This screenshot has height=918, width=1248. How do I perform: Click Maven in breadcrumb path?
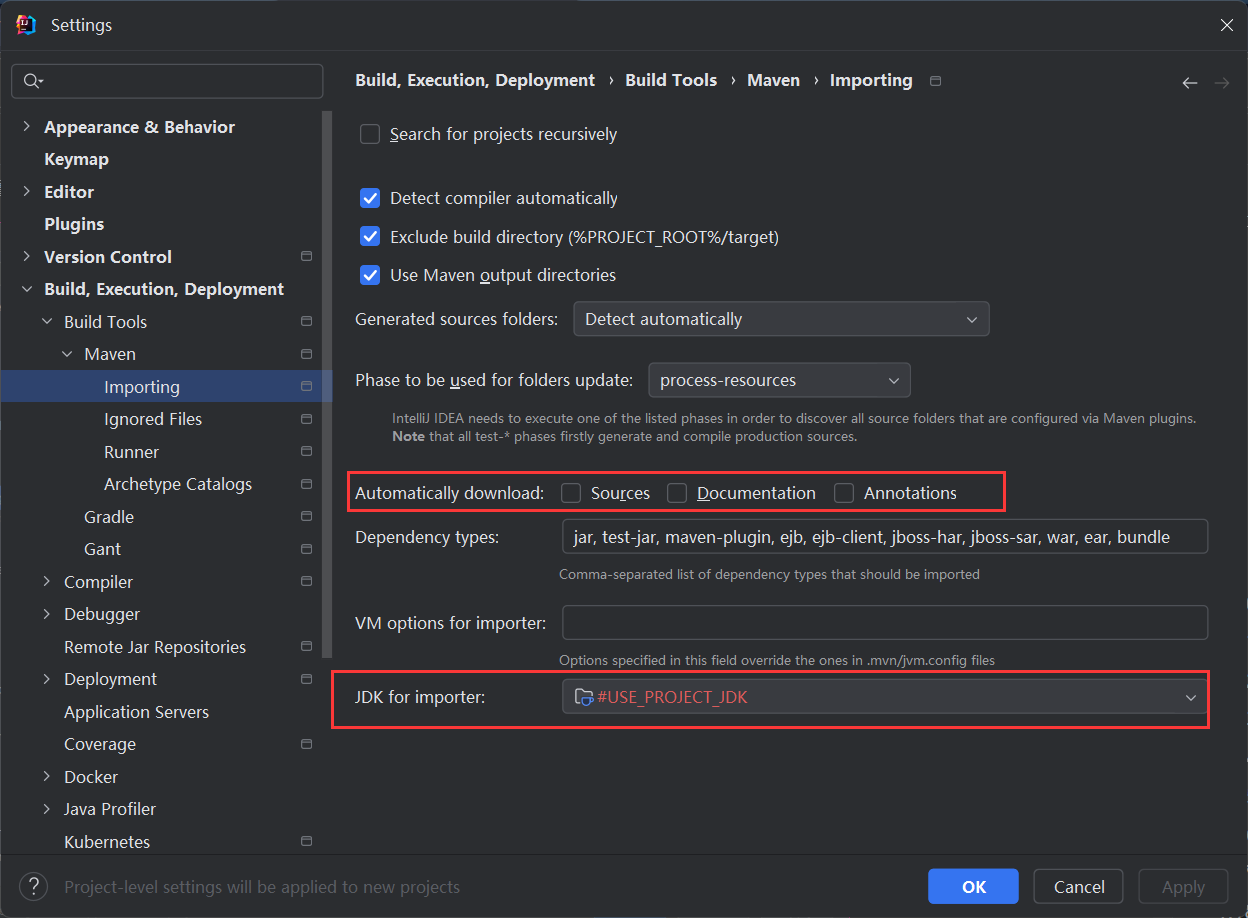773,80
